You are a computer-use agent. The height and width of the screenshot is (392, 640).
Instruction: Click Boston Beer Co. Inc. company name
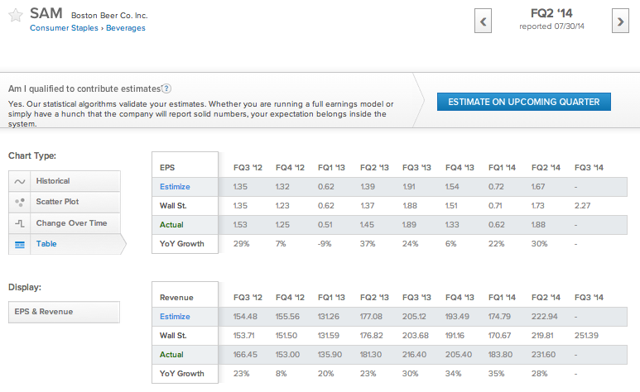pos(109,16)
